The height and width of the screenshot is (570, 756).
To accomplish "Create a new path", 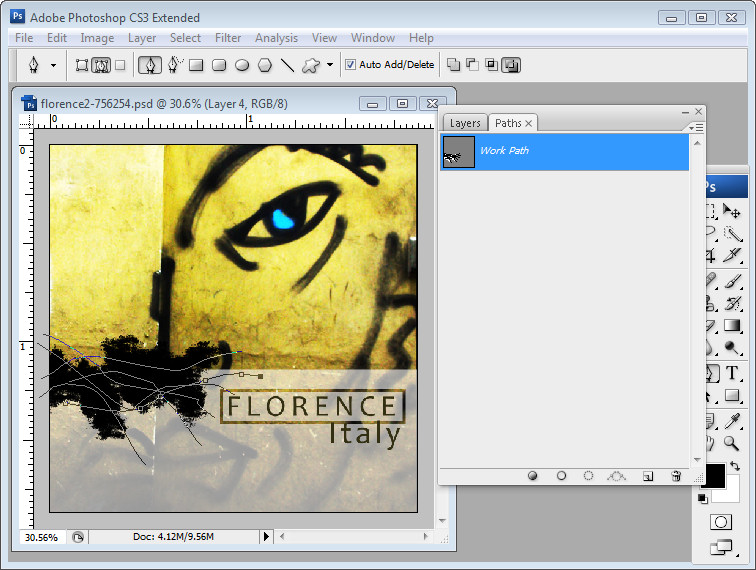I will point(648,476).
